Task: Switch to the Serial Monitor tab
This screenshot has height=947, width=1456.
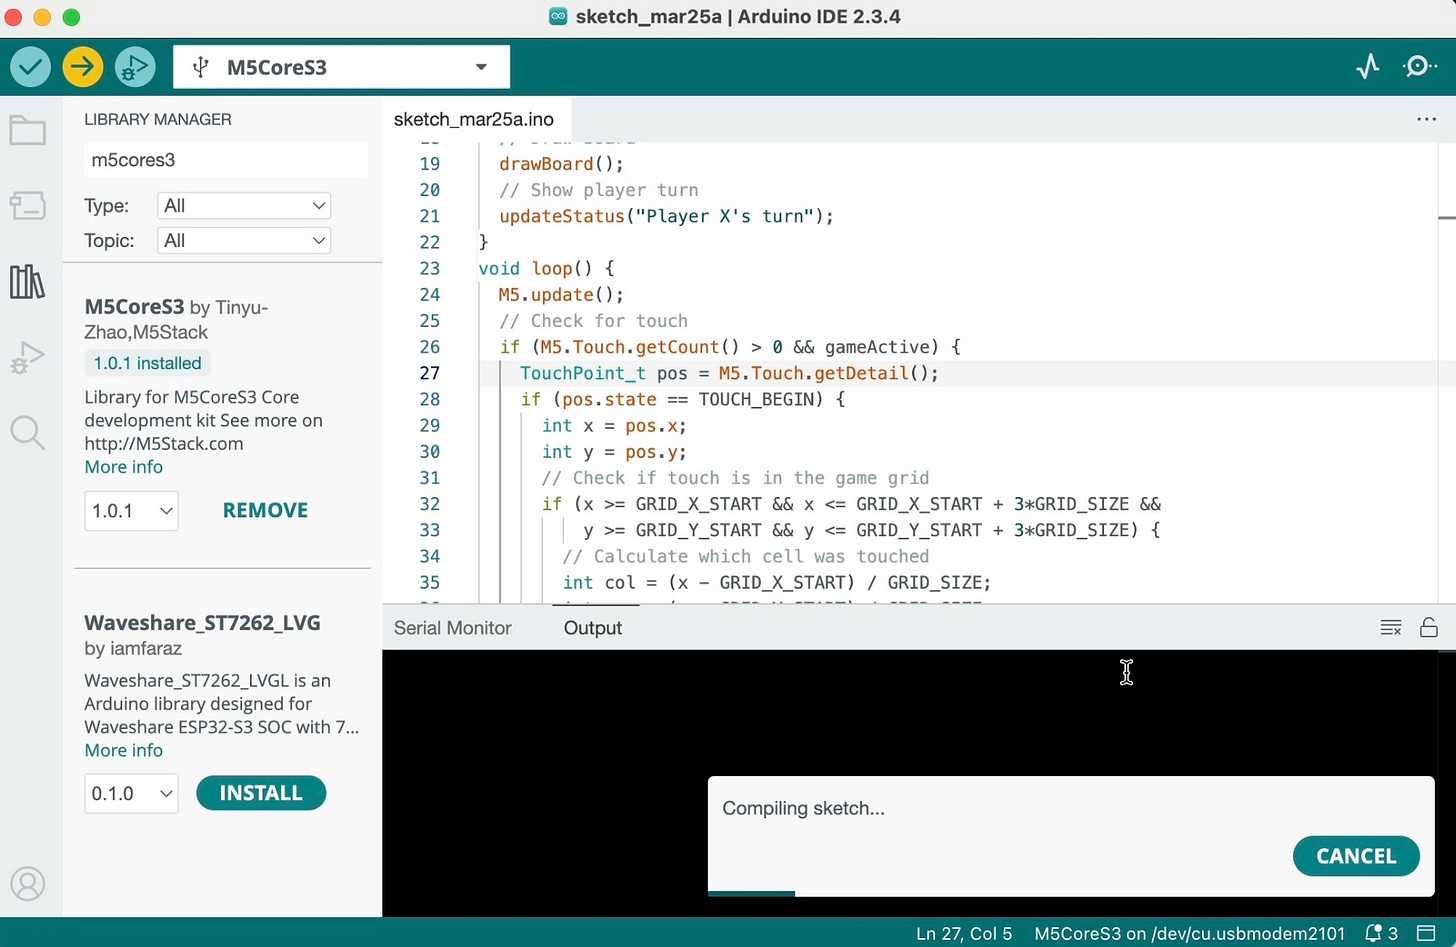Action: [x=452, y=628]
